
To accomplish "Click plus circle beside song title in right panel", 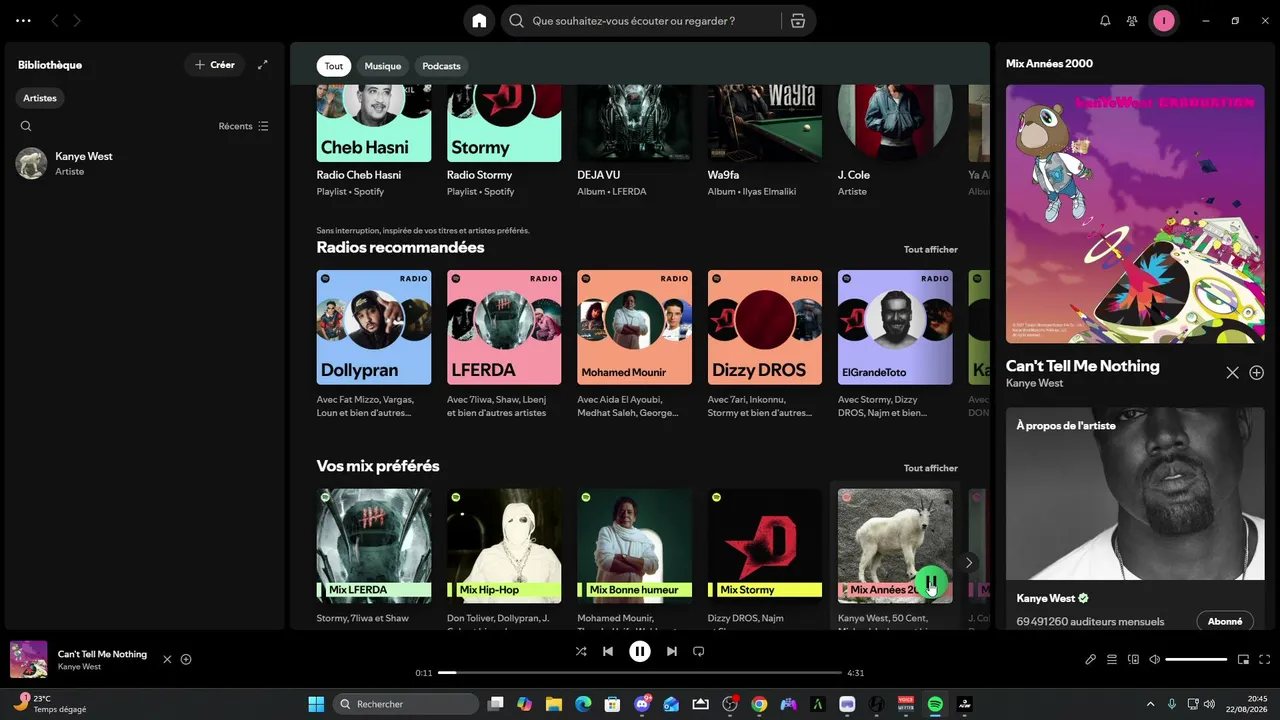I will click(1257, 373).
